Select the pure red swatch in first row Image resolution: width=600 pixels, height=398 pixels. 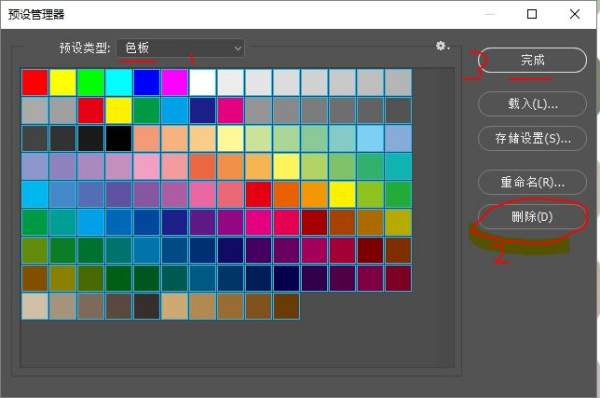click(x=35, y=82)
